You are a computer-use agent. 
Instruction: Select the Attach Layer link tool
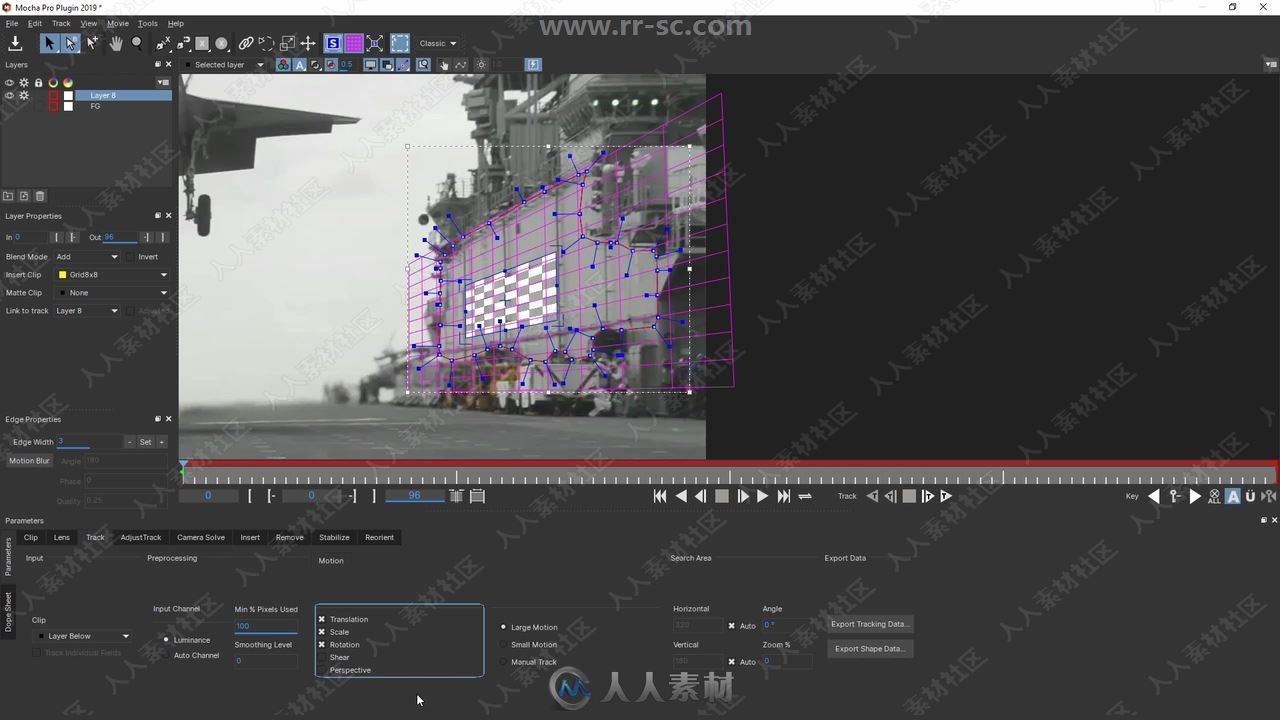tap(246, 43)
